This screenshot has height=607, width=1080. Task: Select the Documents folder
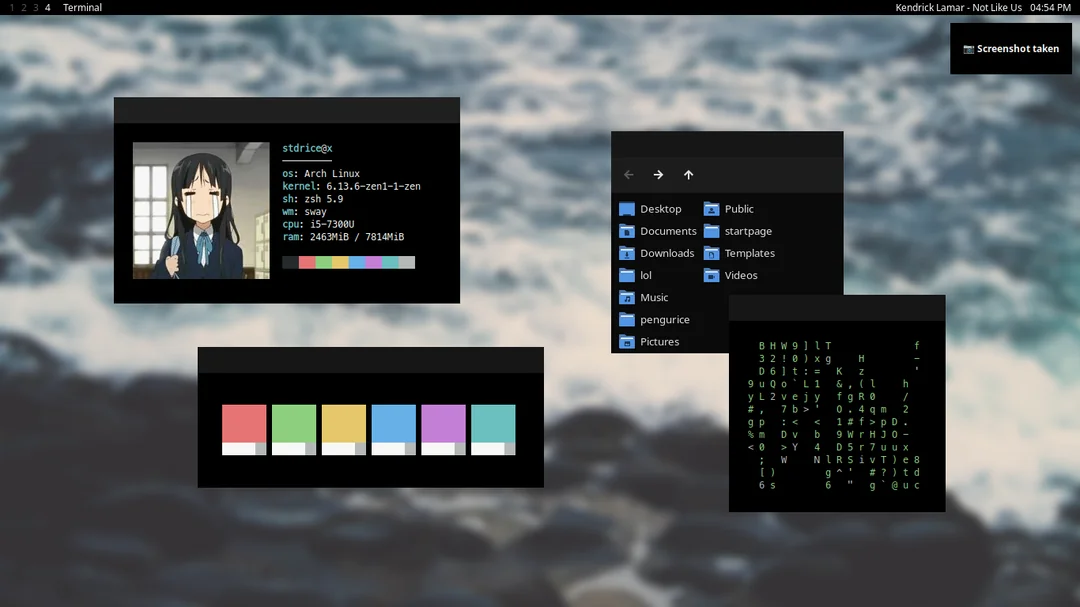pyautogui.click(x=657, y=231)
